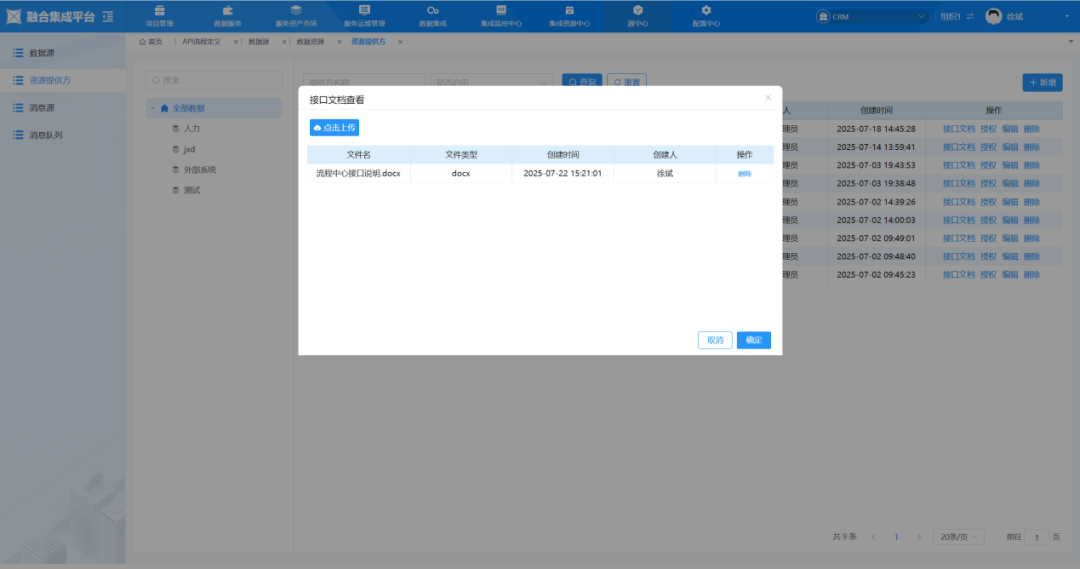Click the tree 搜索 input field
The height and width of the screenshot is (569, 1080).
pyautogui.click(x=214, y=80)
